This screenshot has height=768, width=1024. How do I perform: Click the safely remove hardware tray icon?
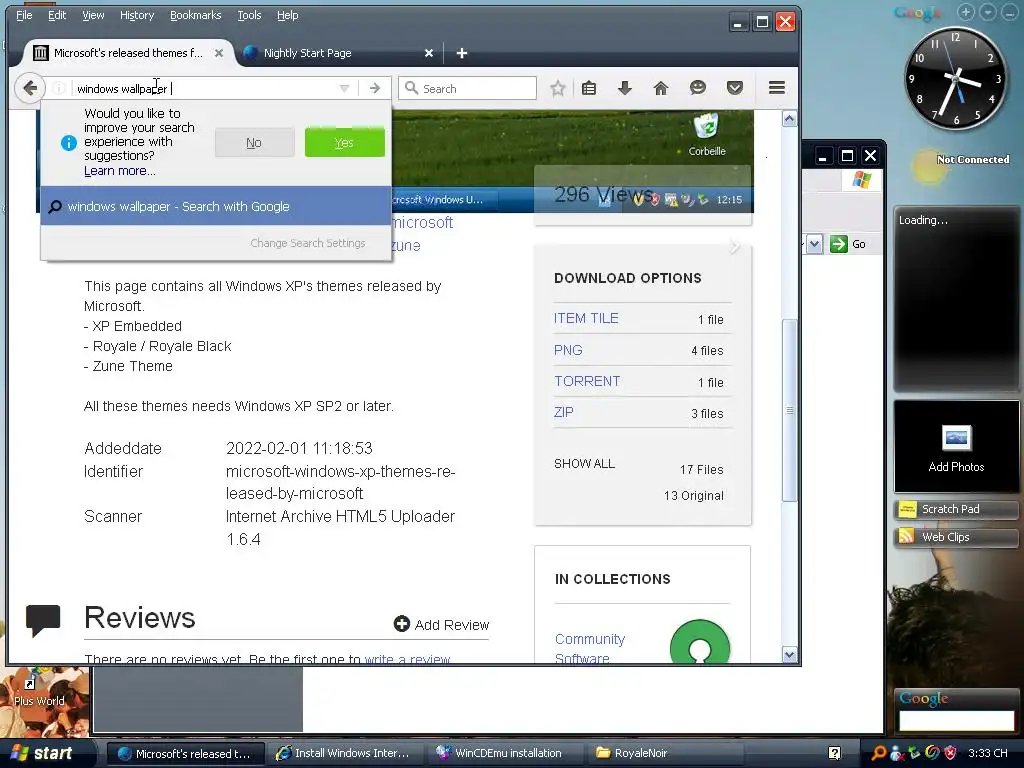click(x=914, y=753)
